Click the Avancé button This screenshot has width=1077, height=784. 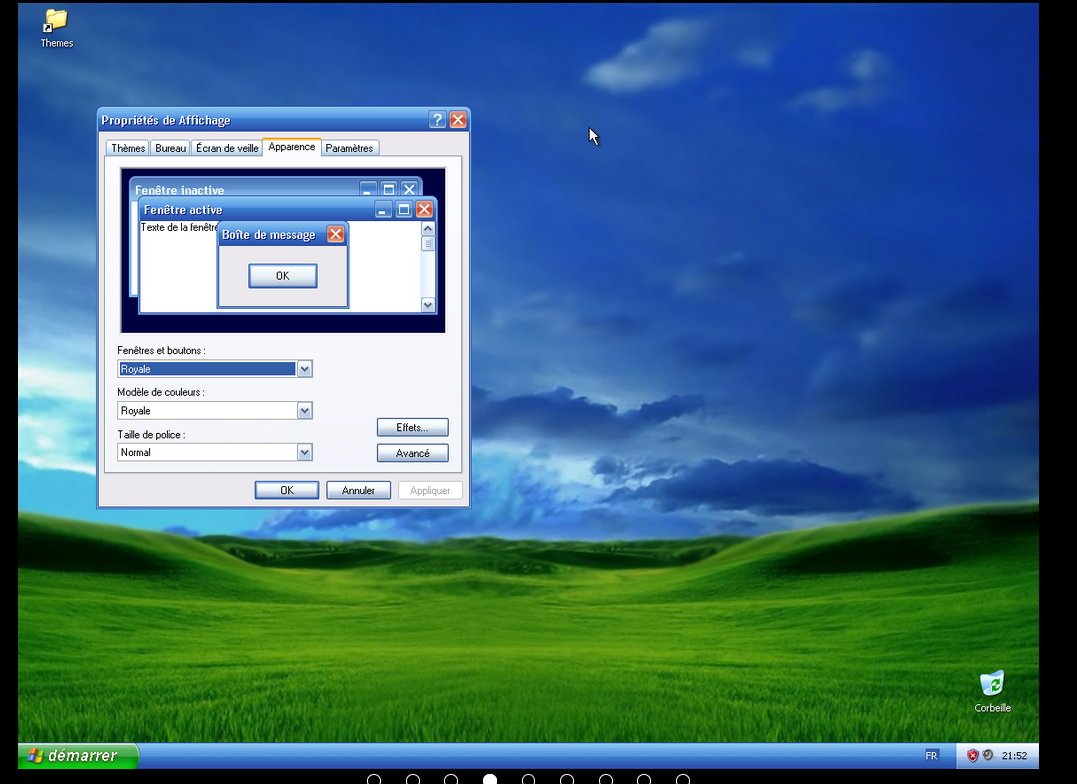[412, 453]
